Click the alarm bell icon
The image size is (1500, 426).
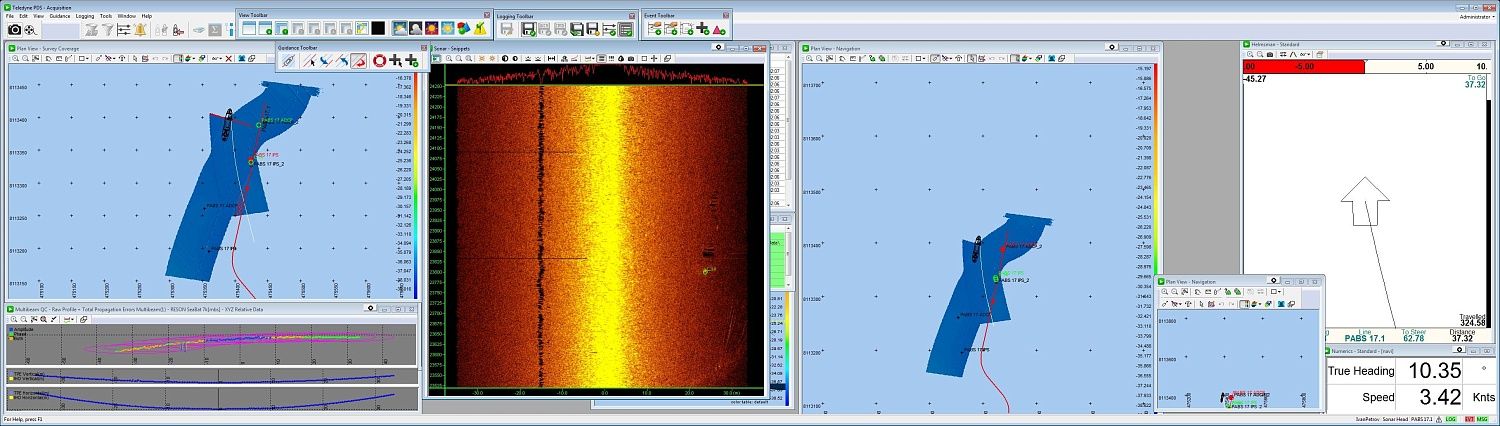[x=141, y=30]
